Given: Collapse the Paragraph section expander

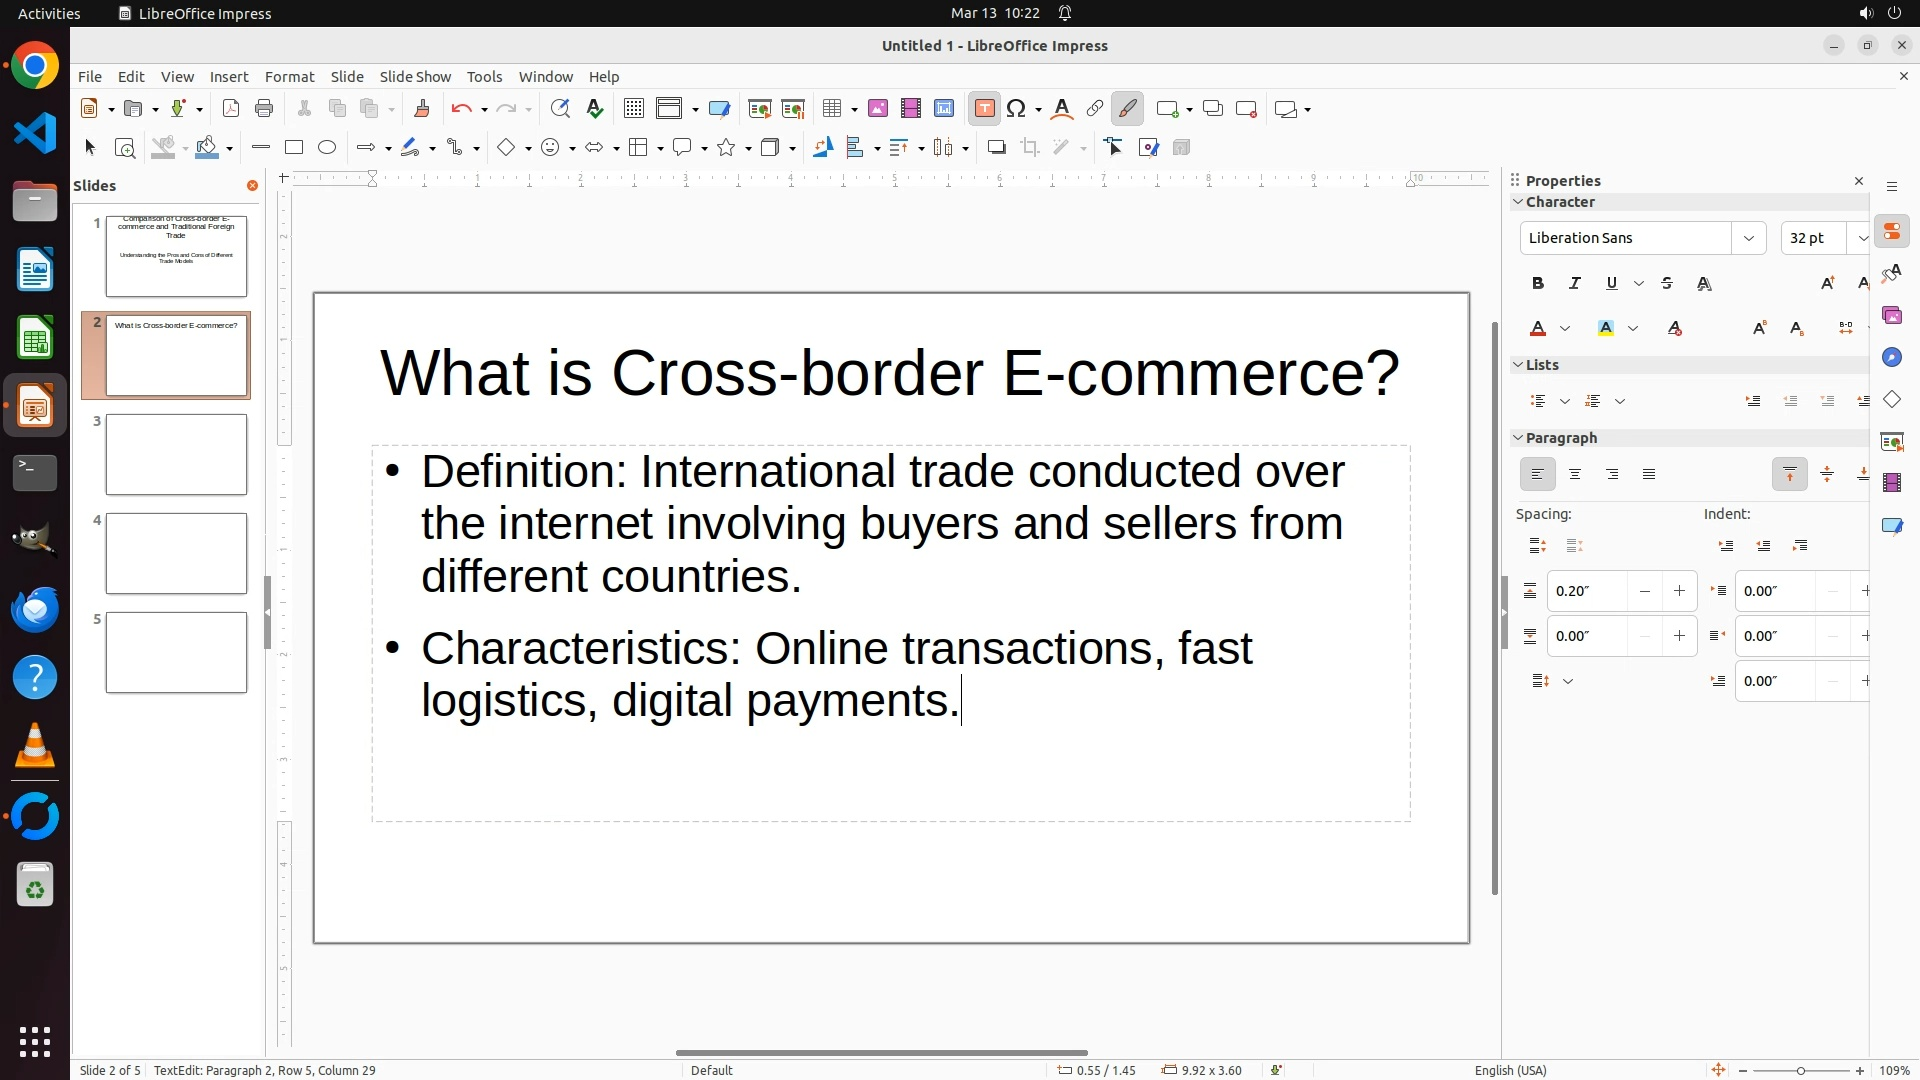Looking at the screenshot, I should pyautogui.click(x=1518, y=438).
